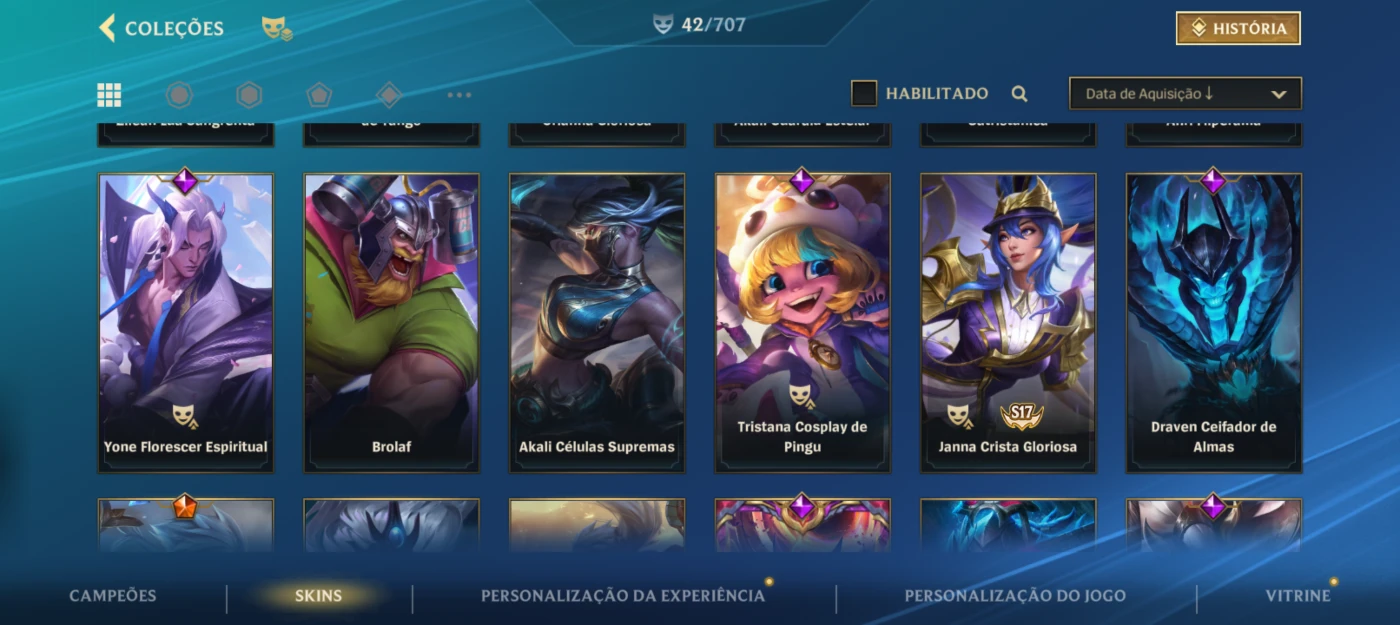Select the Yone Florescer Espiritual skin card
Image resolution: width=1400 pixels, height=625 pixels.
[x=186, y=323]
